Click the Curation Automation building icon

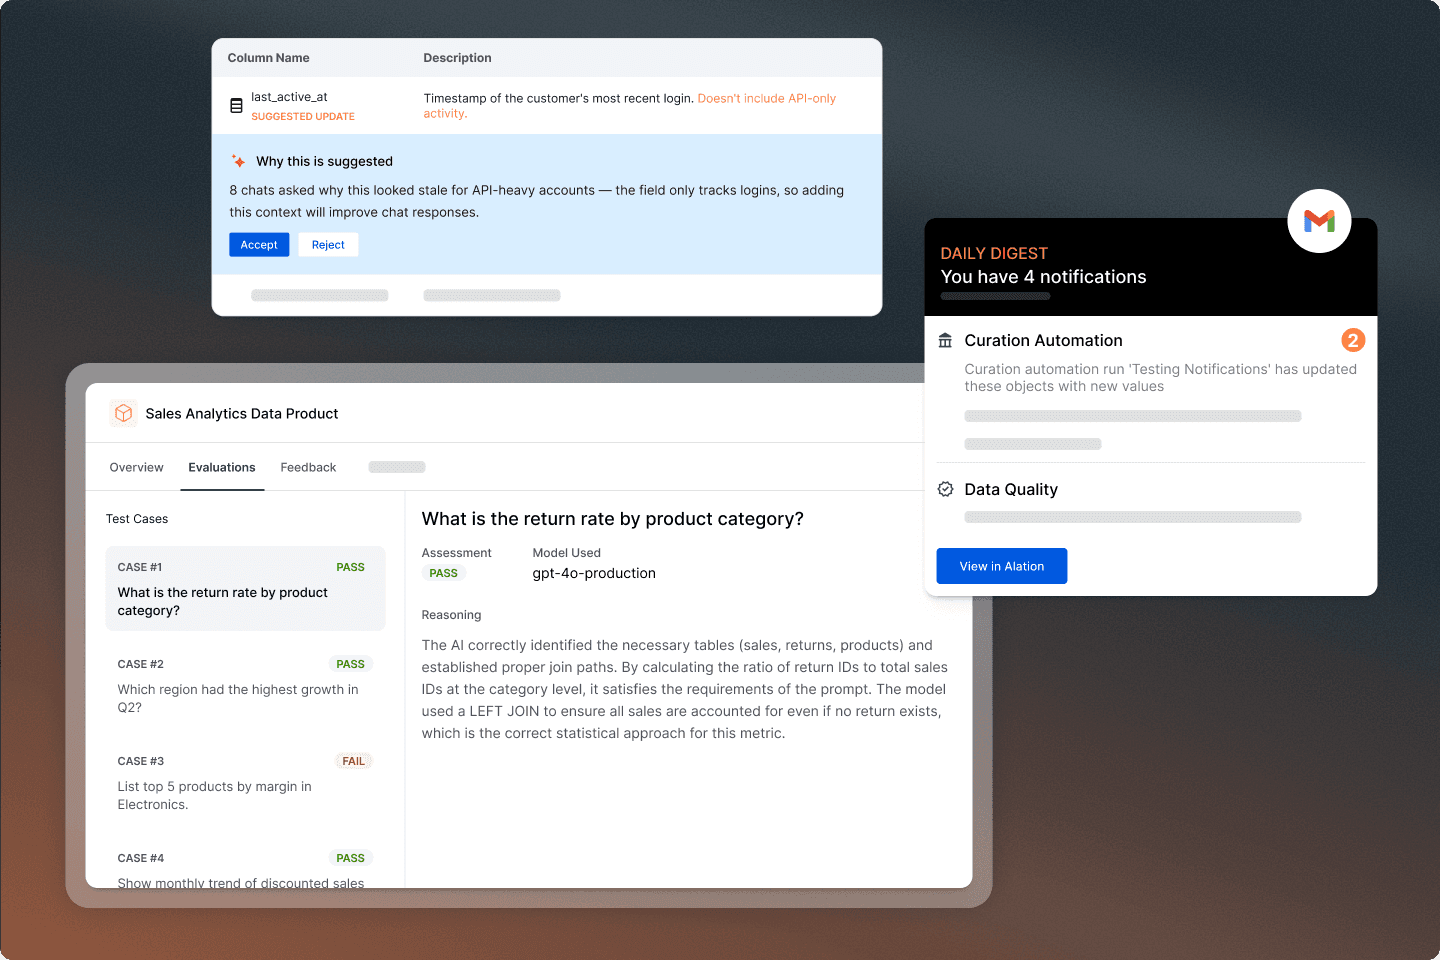pos(945,340)
